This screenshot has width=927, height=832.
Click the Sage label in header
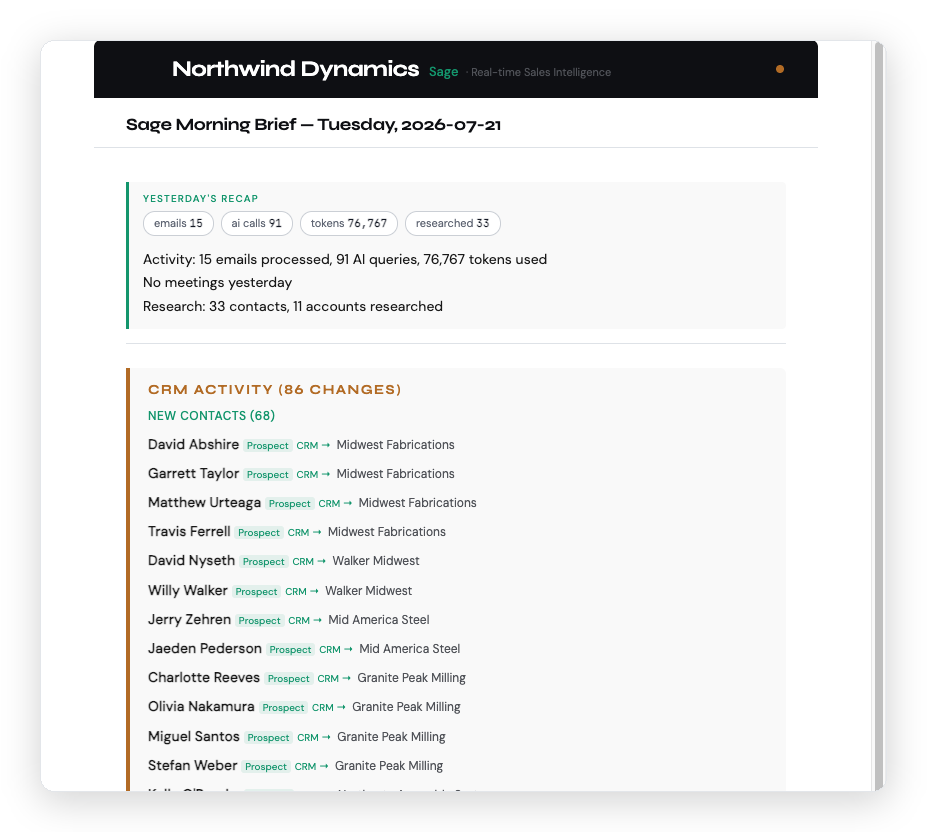(443, 72)
